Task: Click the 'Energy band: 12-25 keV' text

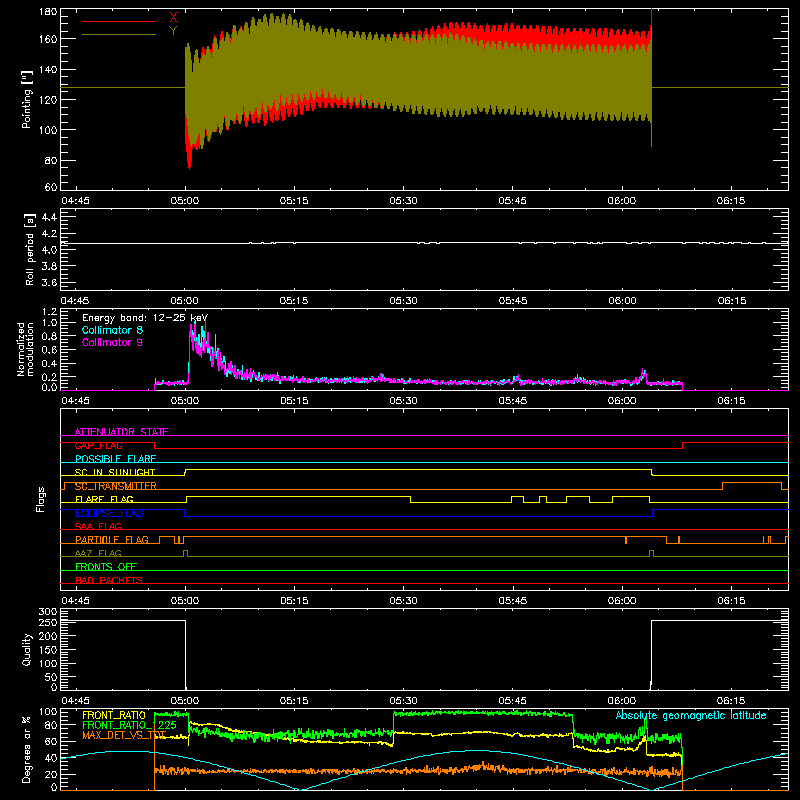Action: (145, 318)
